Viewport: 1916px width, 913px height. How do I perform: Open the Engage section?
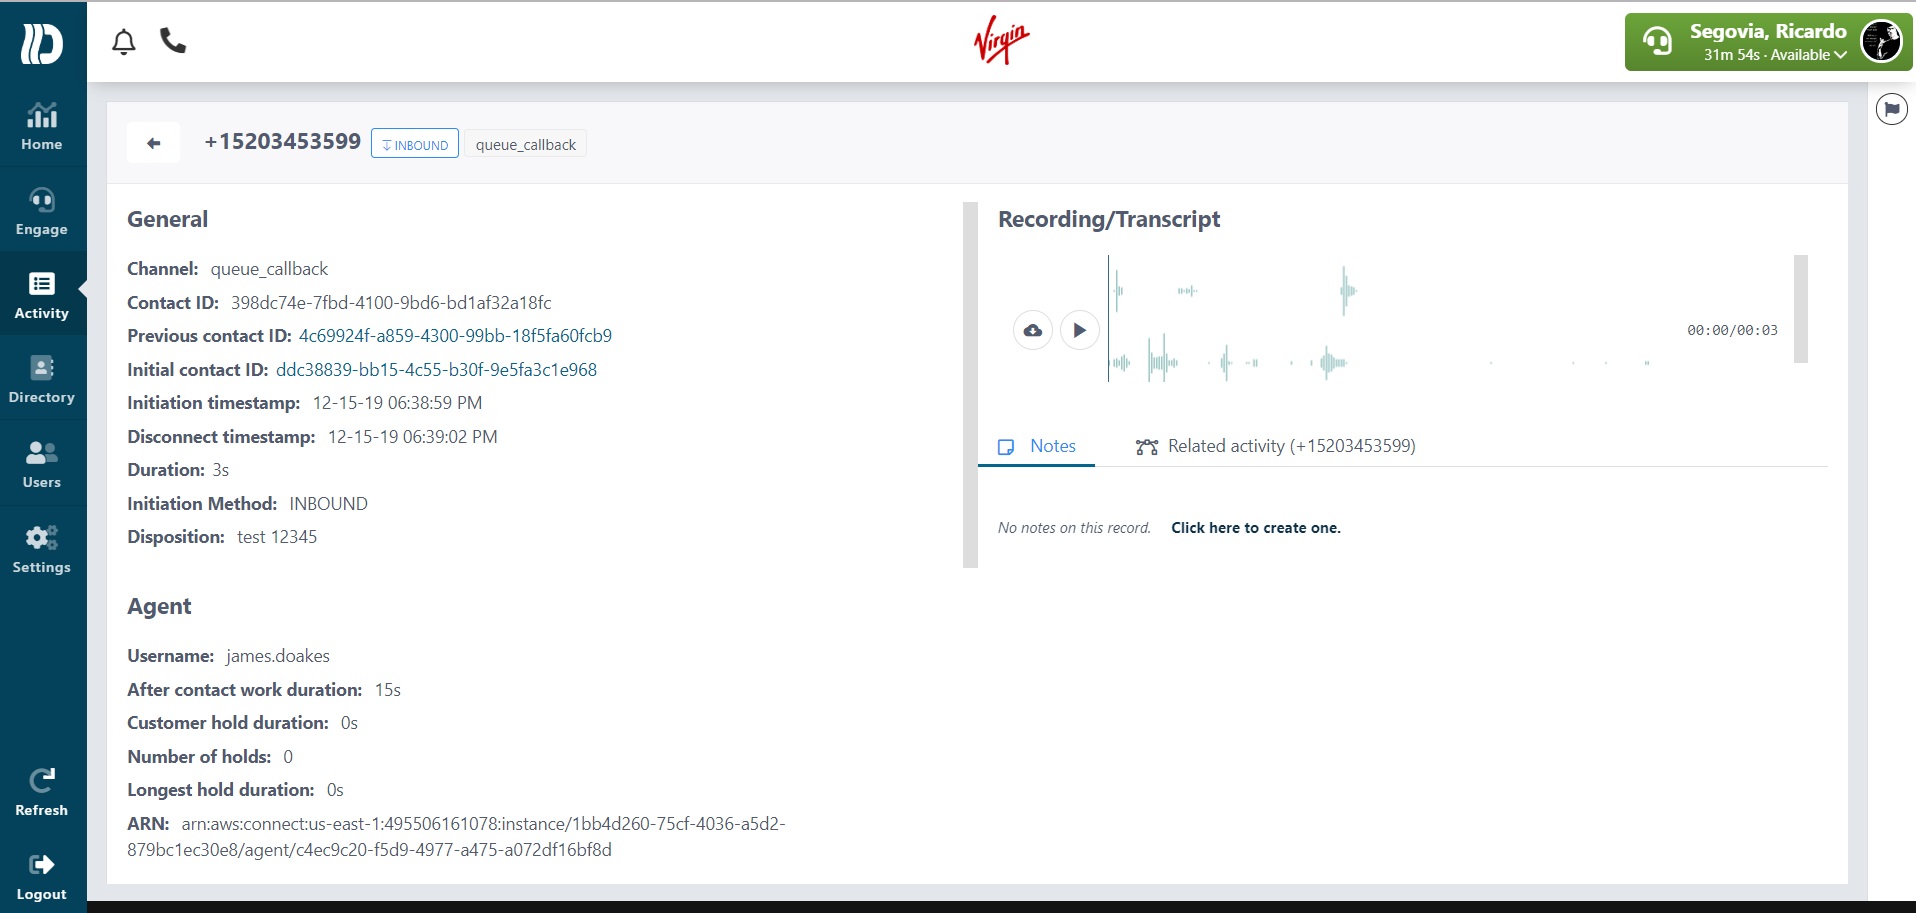click(42, 212)
